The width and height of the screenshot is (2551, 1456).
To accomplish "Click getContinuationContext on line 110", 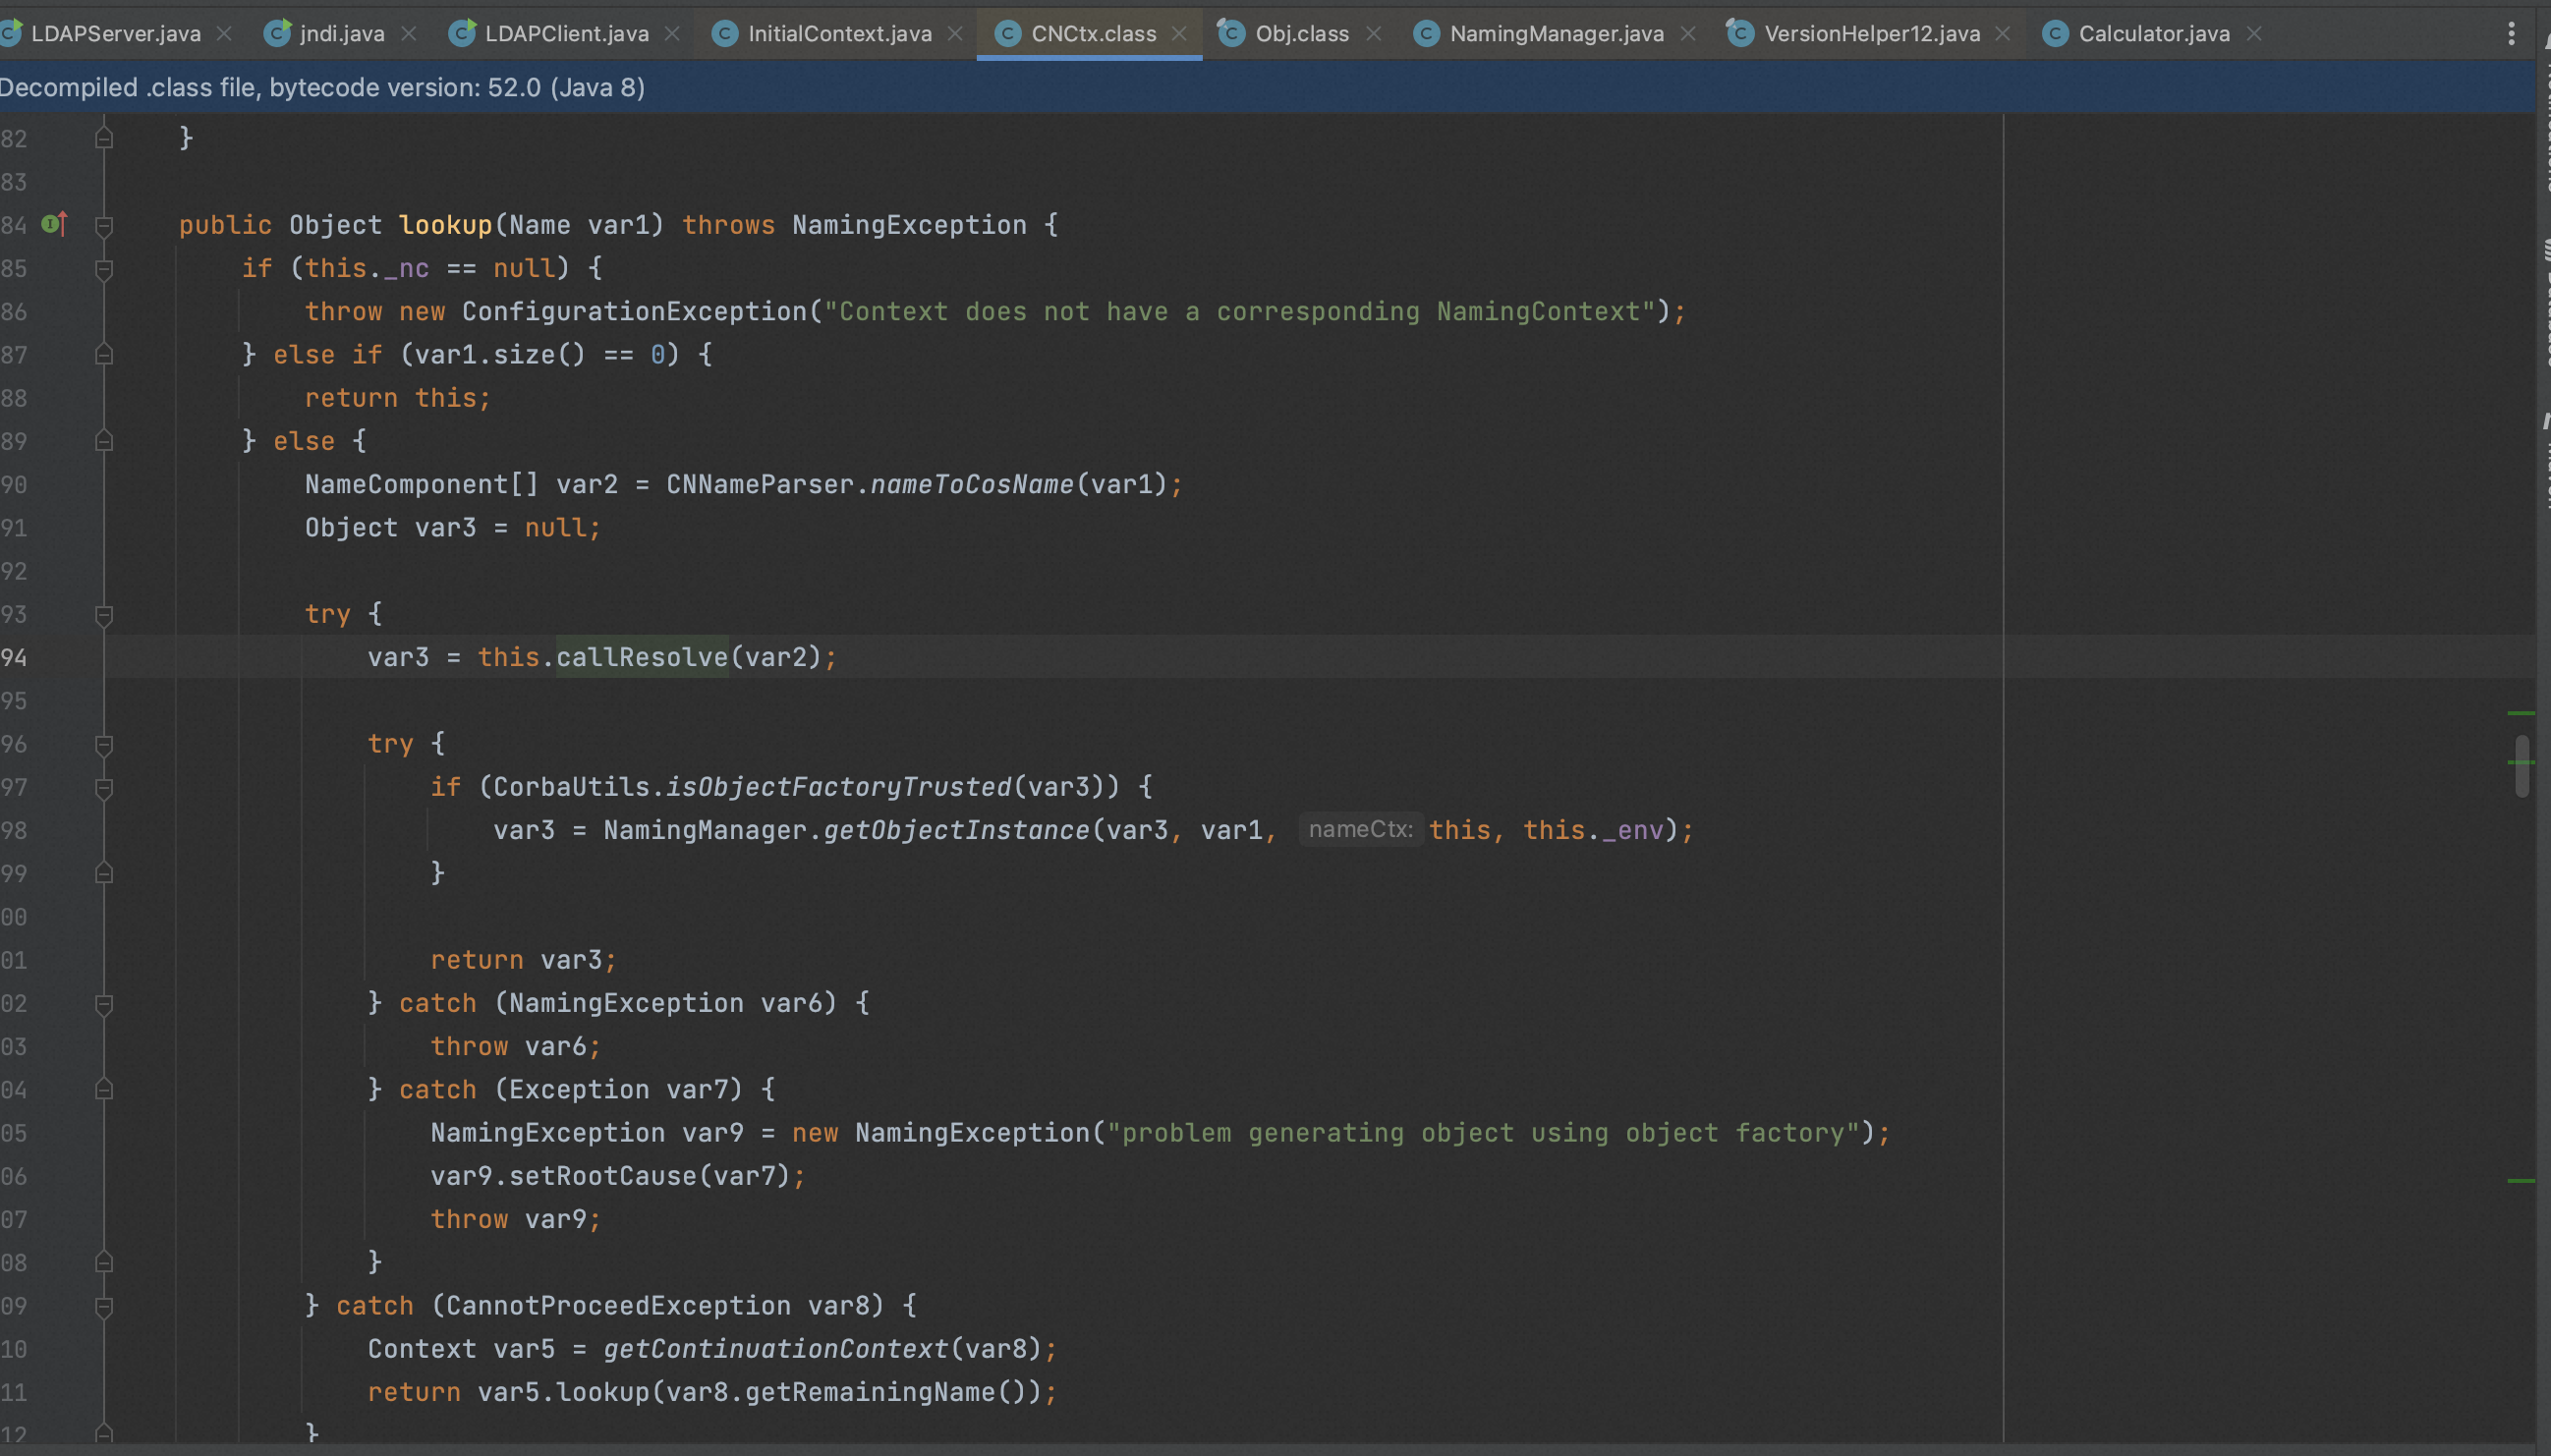I will pos(775,1349).
